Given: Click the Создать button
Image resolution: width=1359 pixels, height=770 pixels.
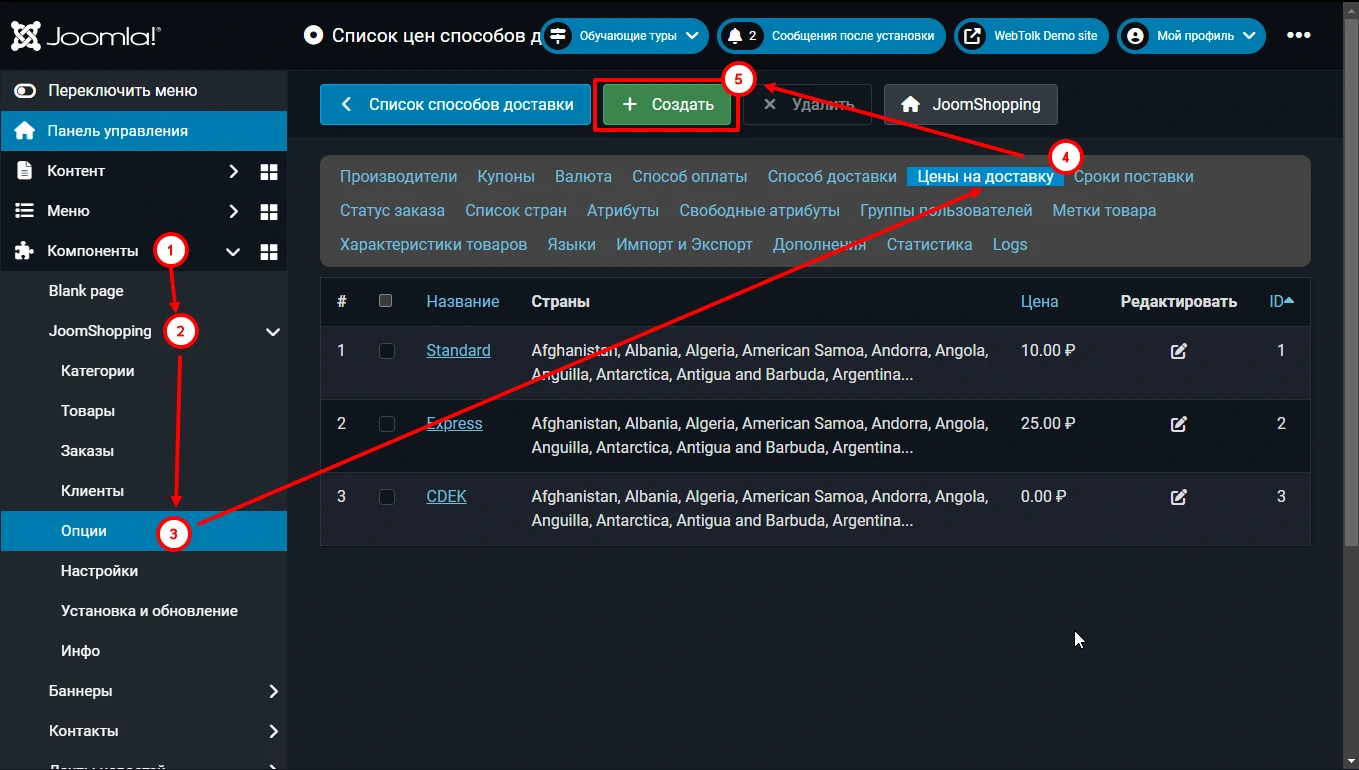Looking at the screenshot, I should point(667,105).
